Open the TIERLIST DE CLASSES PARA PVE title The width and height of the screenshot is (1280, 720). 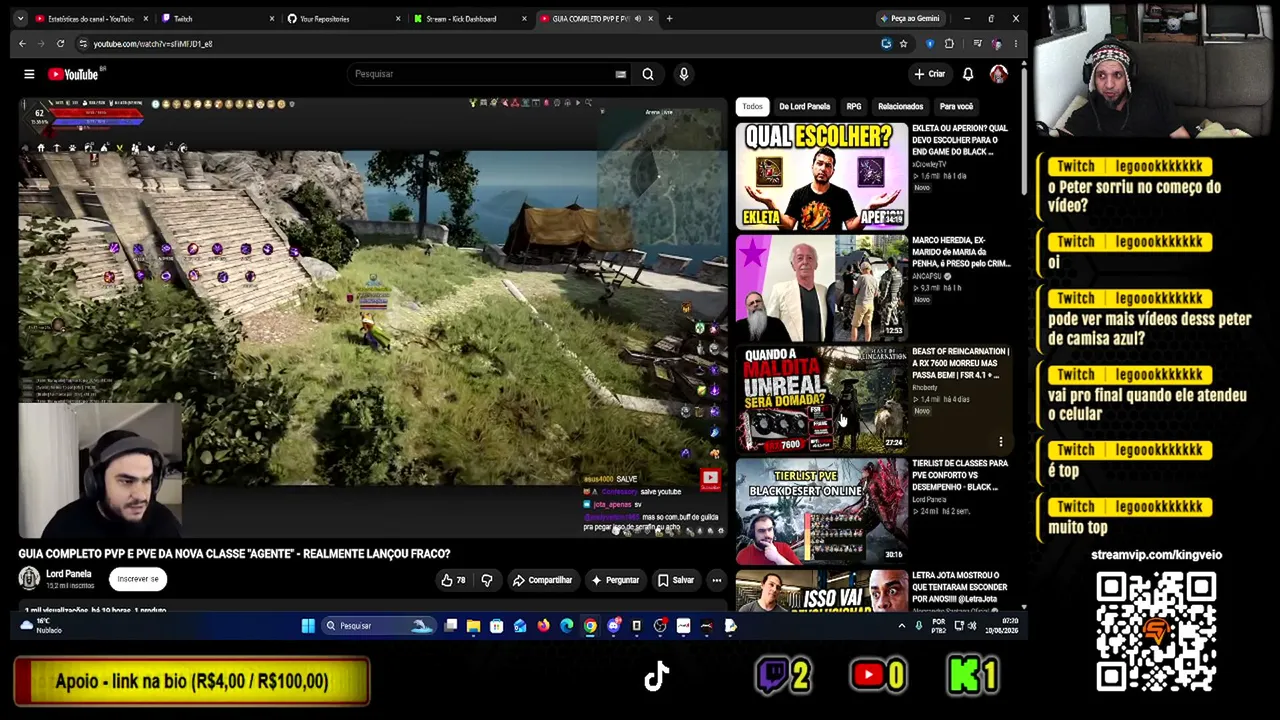[x=960, y=475]
